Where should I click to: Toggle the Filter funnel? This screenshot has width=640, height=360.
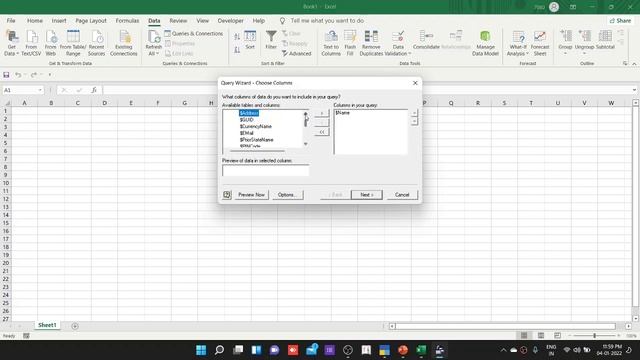(271, 40)
